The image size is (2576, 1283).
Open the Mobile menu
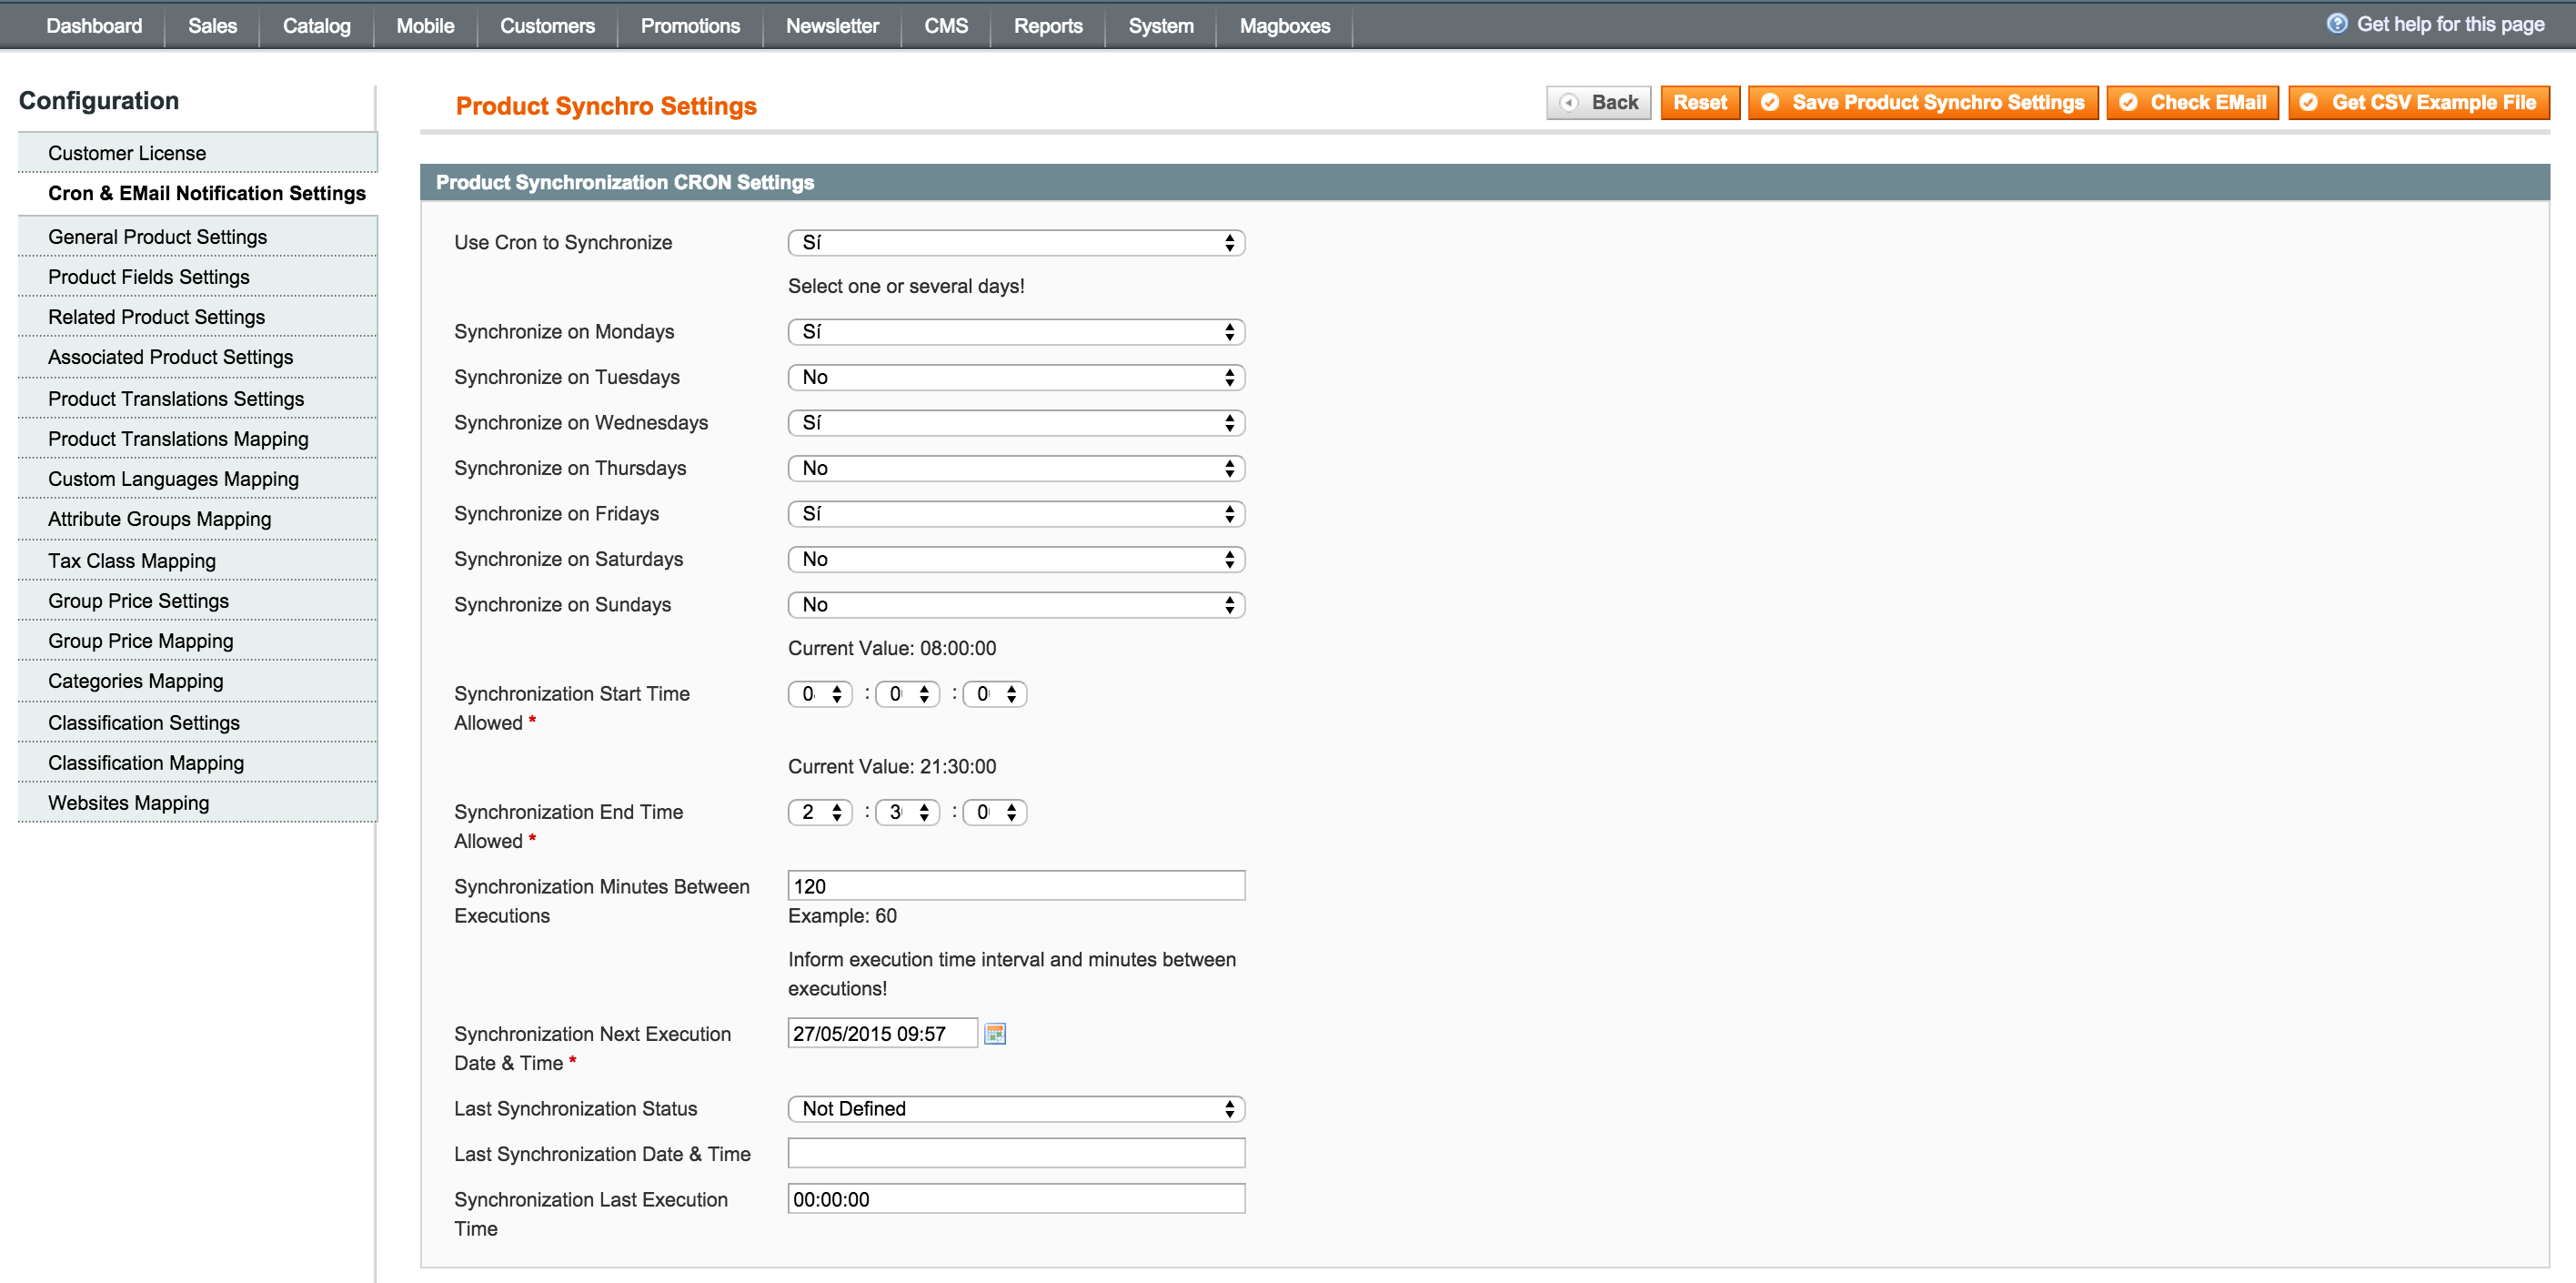(425, 25)
